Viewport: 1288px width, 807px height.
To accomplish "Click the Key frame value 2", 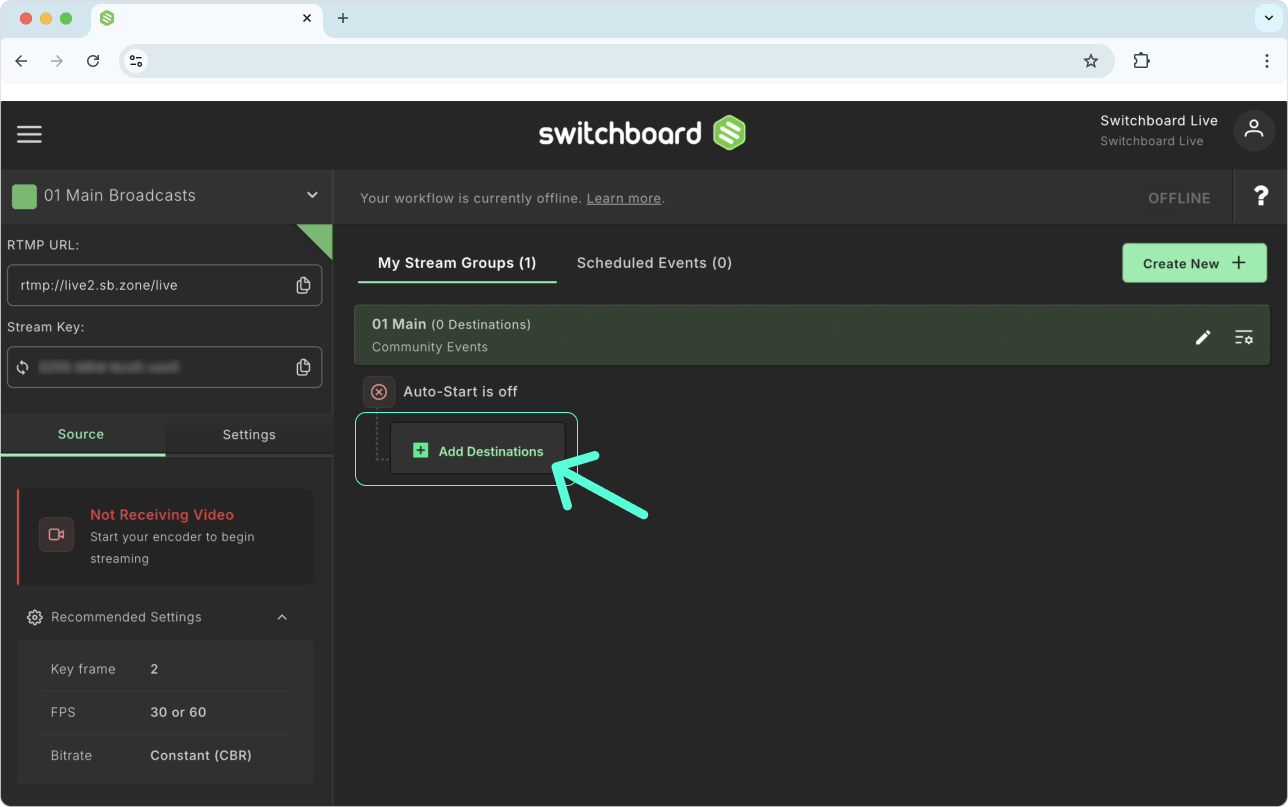I will 154,669.
